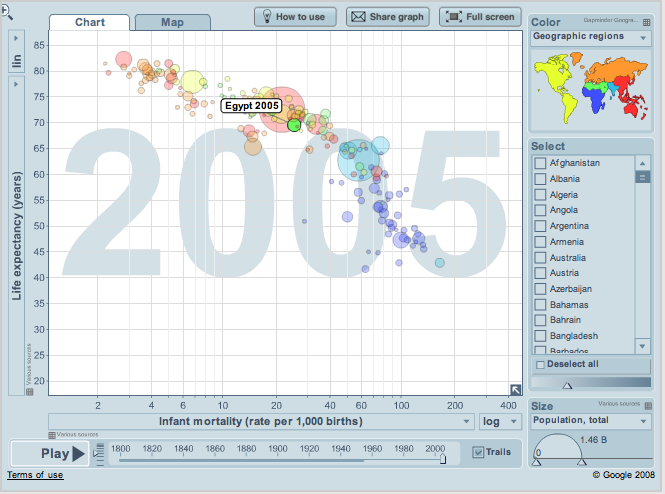Screen dimensions: 665x494
Task: Click the playback speed icon beside Play
Action: pyautogui.click(x=98, y=453)
